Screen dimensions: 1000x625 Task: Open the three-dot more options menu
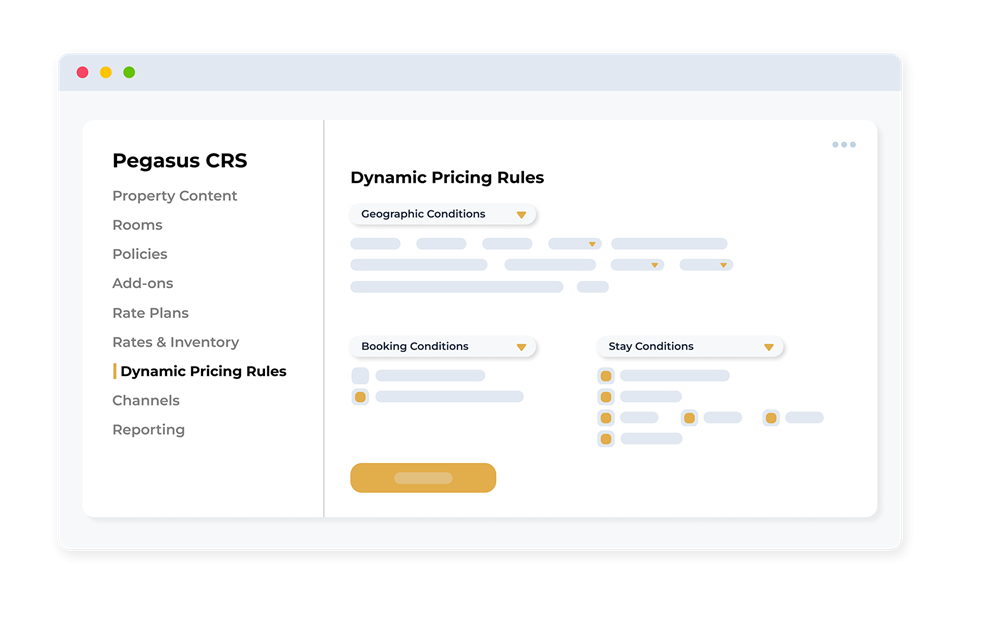pyautogui.click(x=844, y=145)
